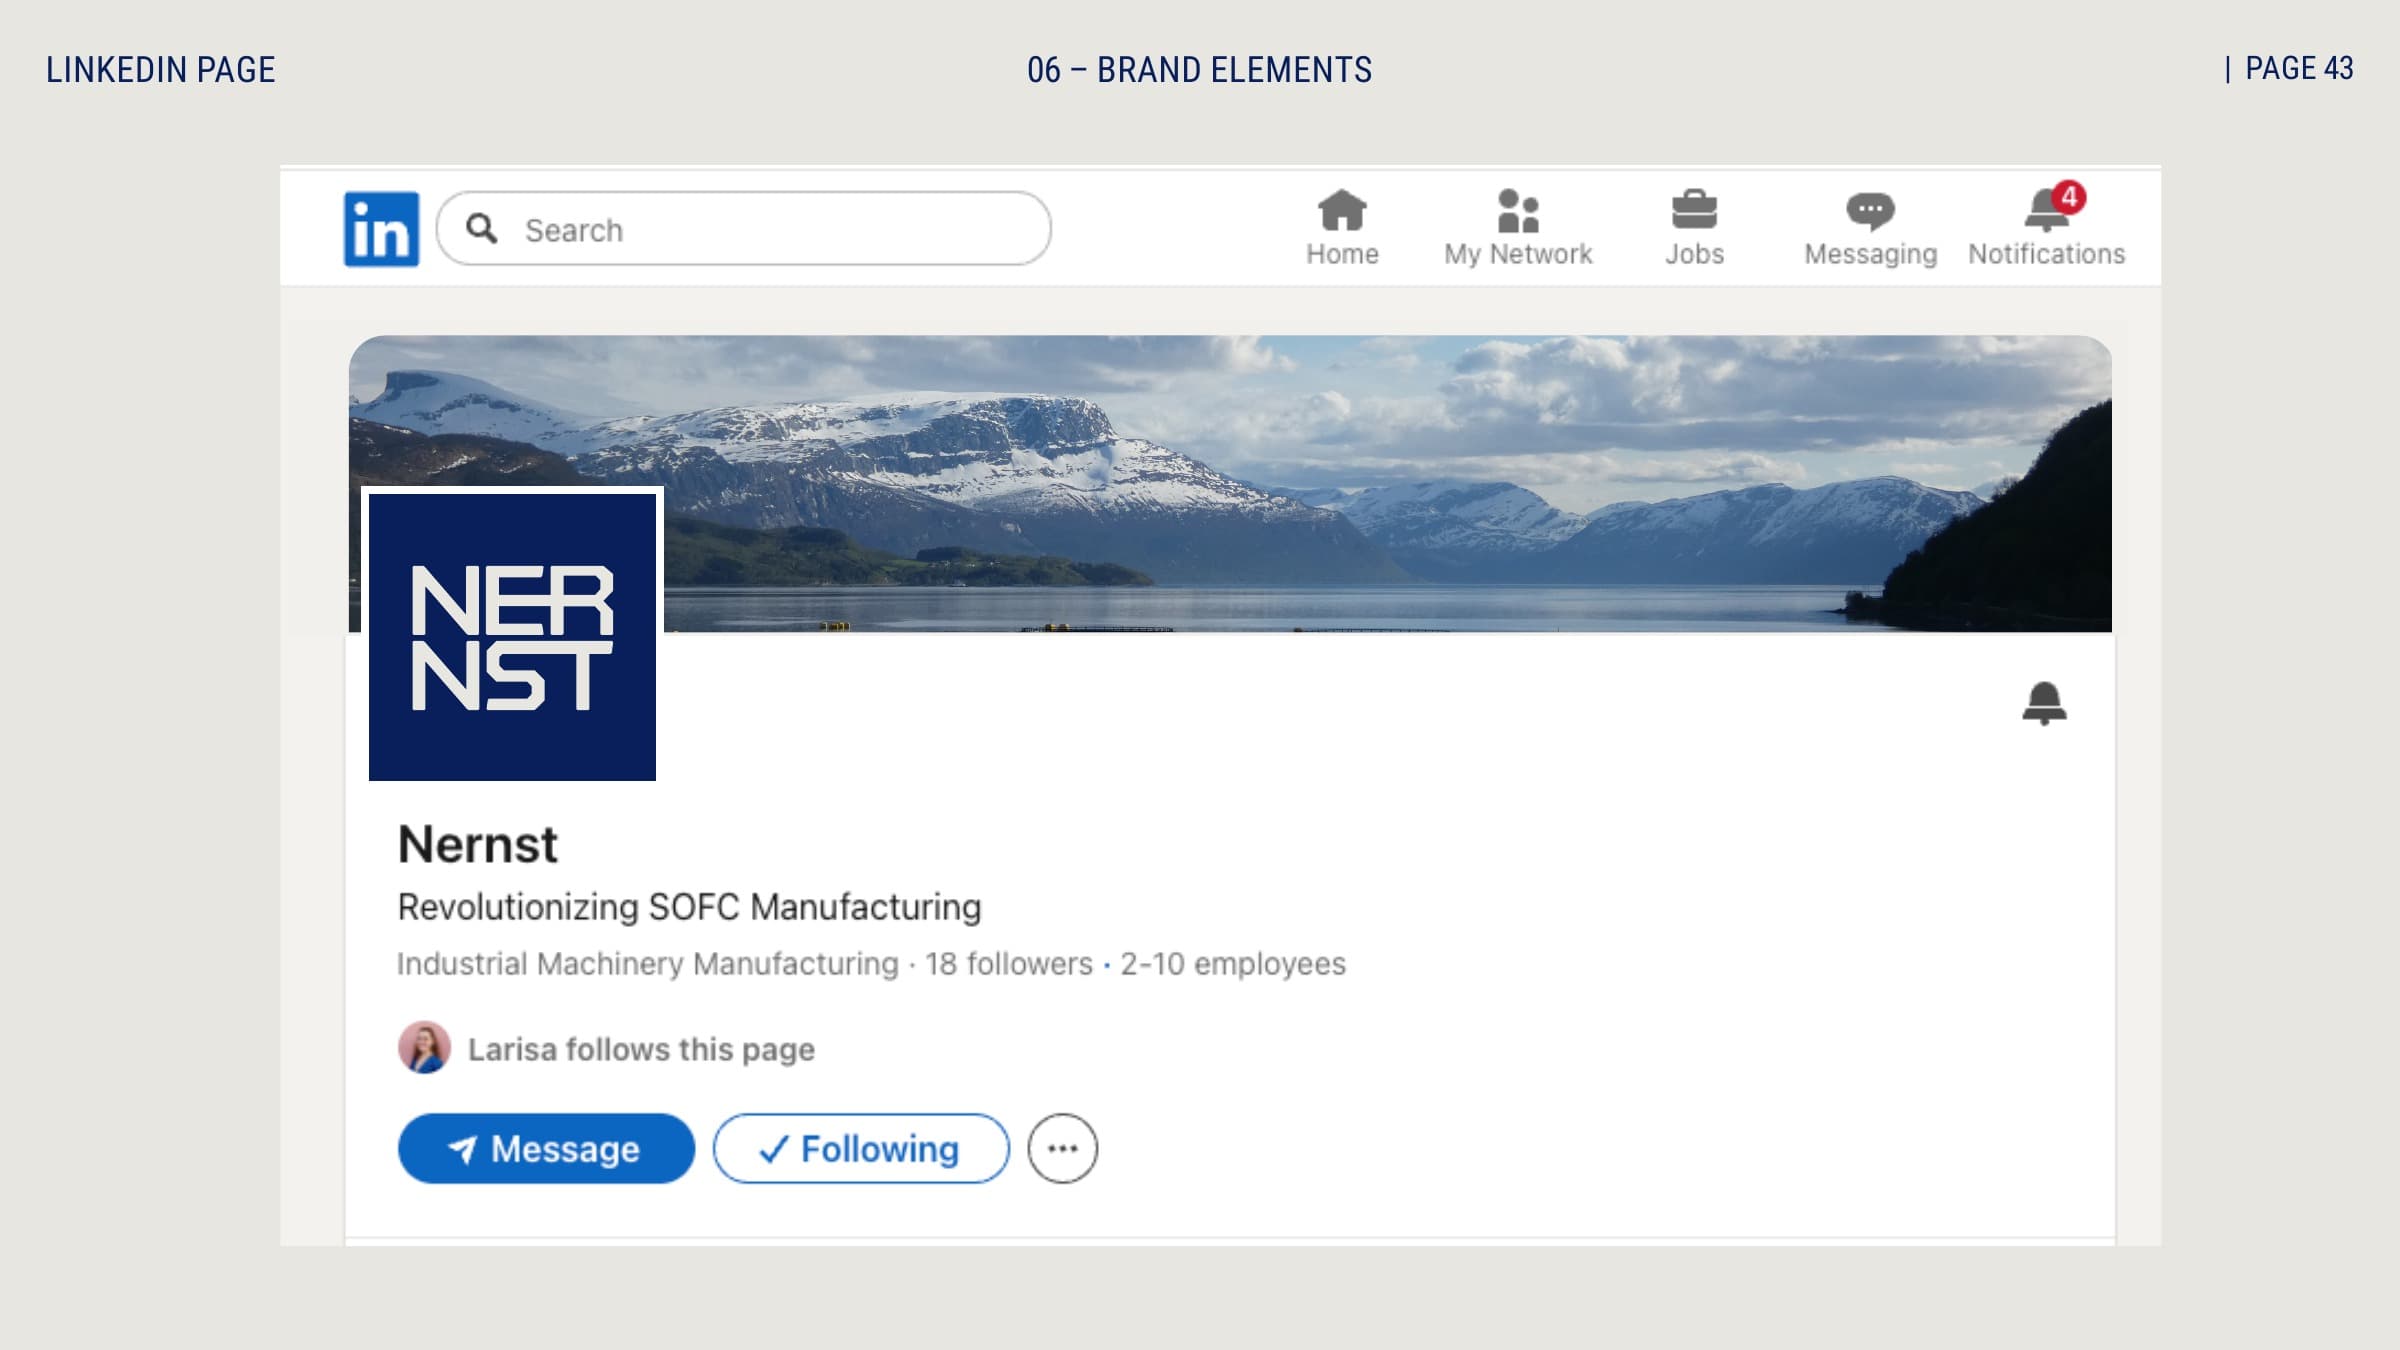Viewport: 2400px width, 1350px height.
Task: Open the Jobs nav item
Action: click(1694, 228)
